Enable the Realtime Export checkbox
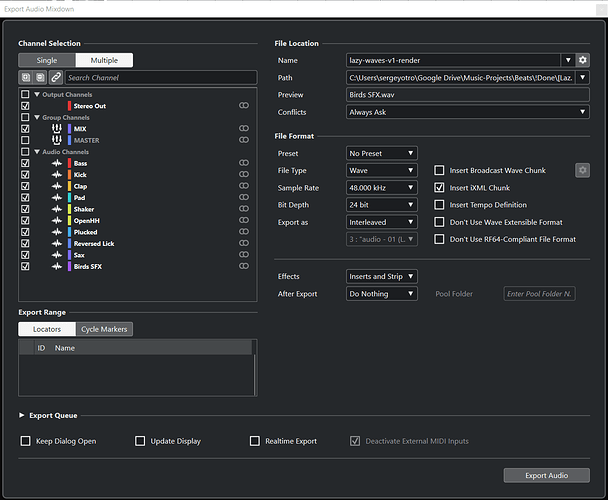This screenshot has height=500, width=608. pyautogui.click(x=255, y=441)
